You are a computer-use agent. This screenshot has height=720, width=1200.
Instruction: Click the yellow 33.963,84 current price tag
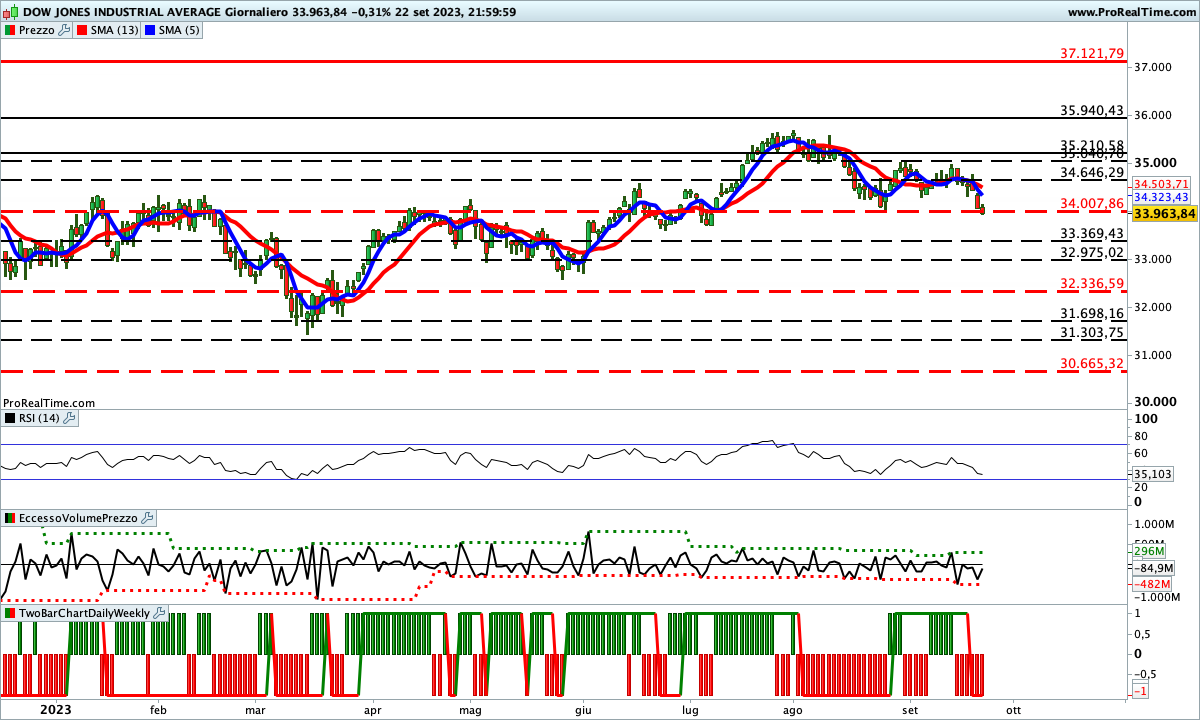point(1165,213)
